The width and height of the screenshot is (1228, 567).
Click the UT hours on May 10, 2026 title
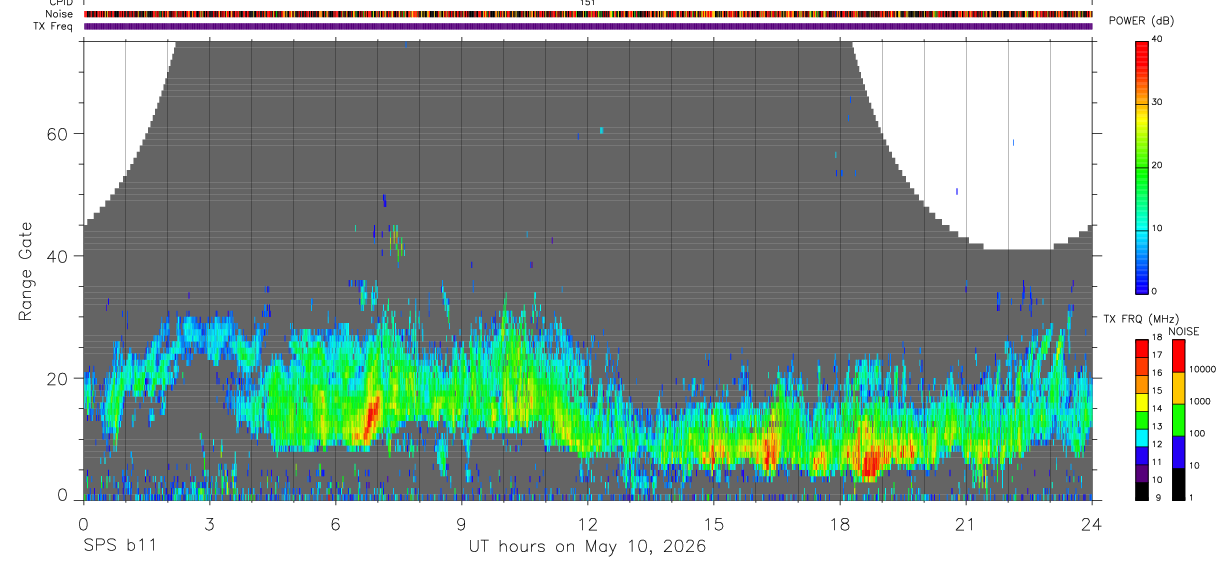tap(587, 547)
